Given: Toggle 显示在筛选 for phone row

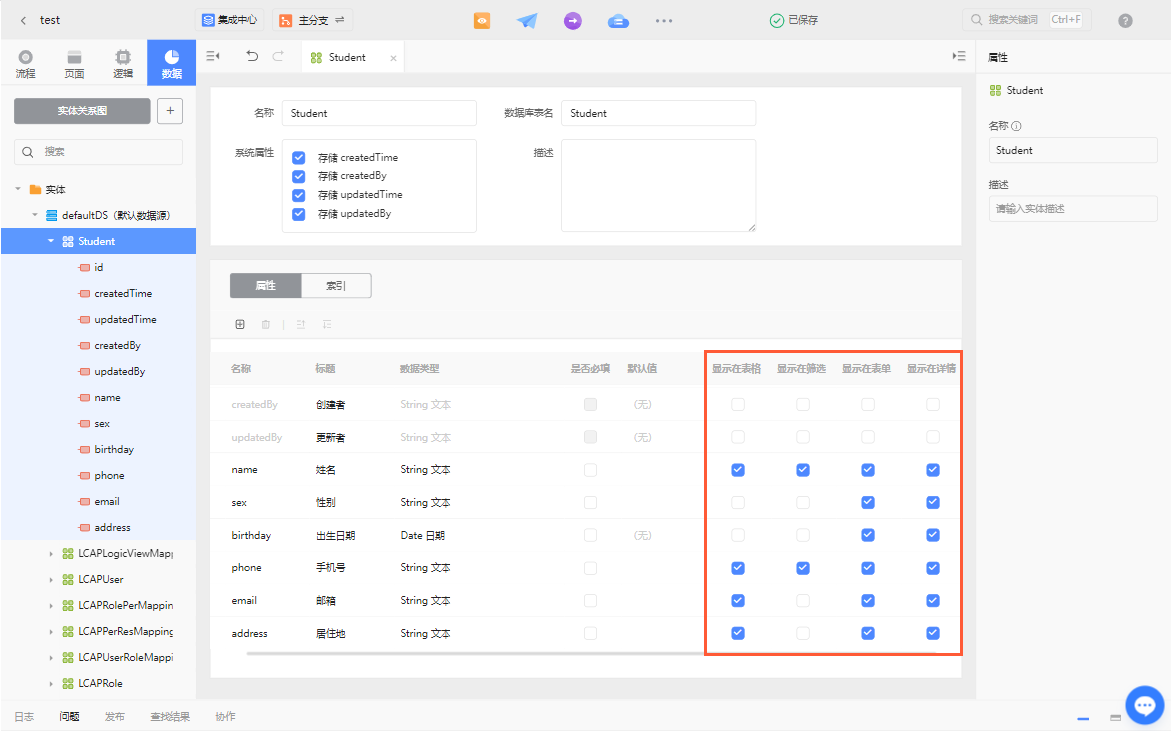Looking at the screenshot, I should click(803, 568).
